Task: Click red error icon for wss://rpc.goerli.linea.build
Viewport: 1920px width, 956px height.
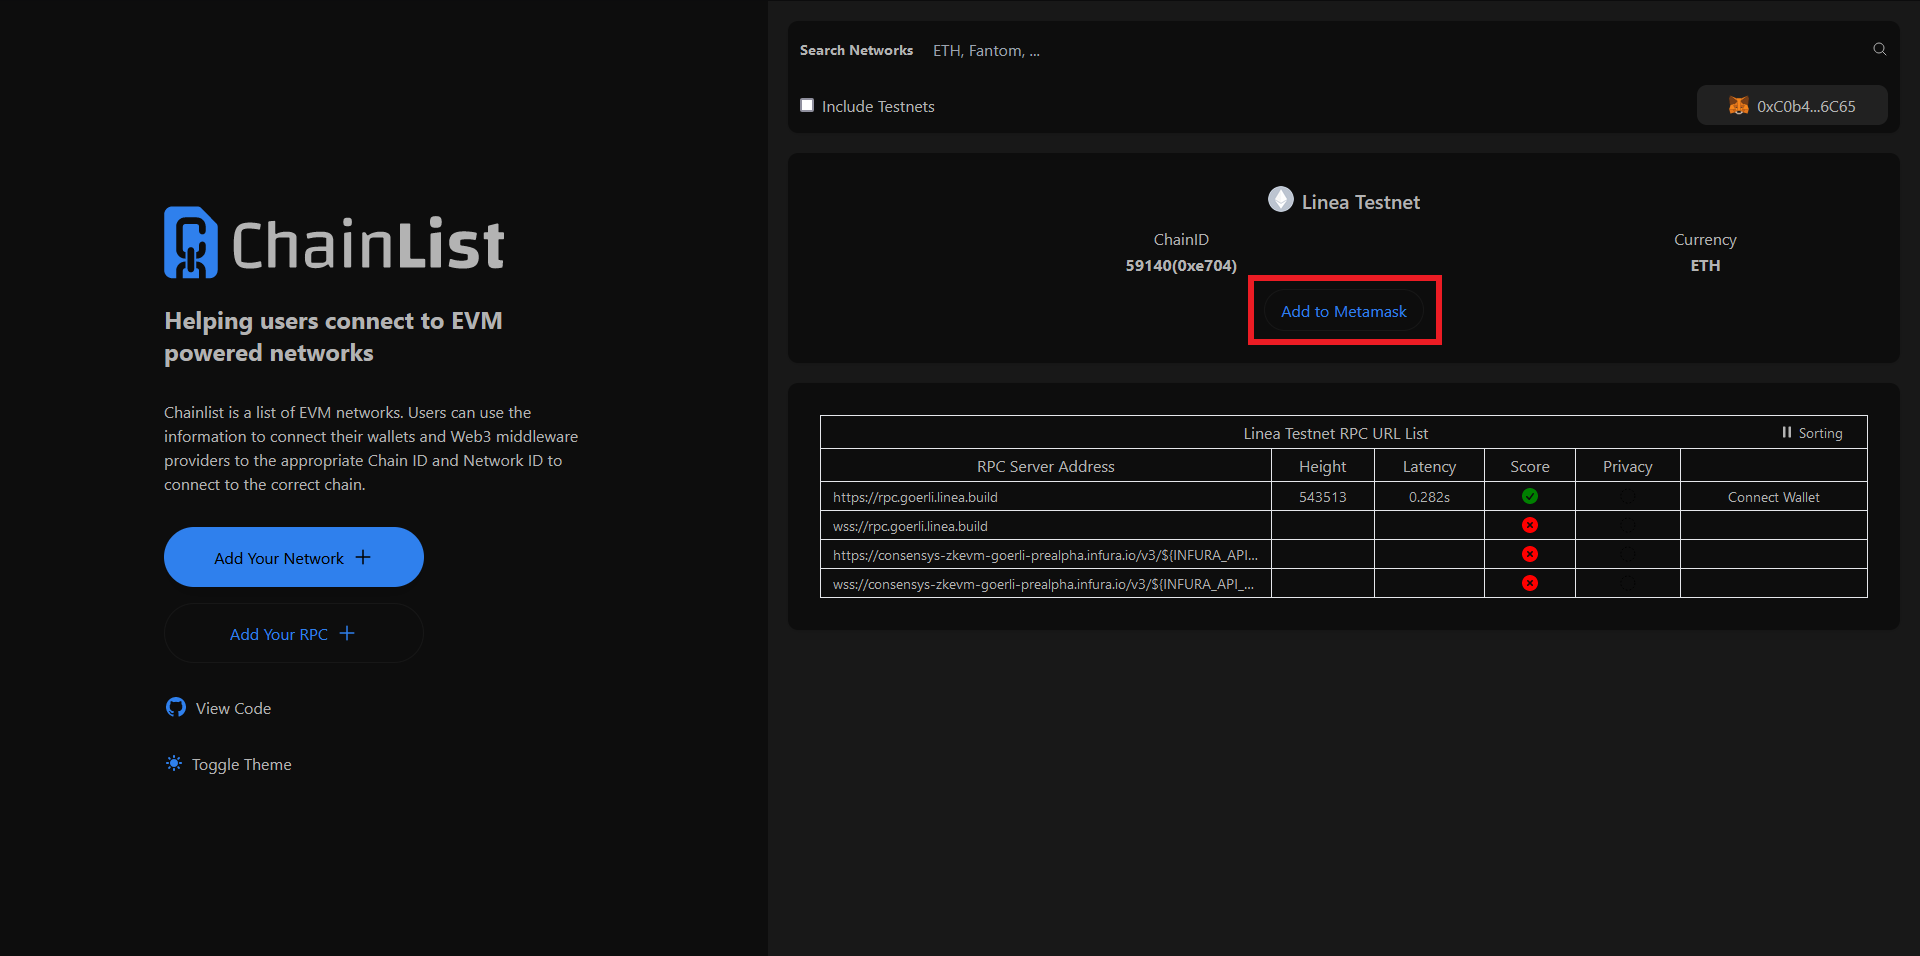Action: point(1529,525)
